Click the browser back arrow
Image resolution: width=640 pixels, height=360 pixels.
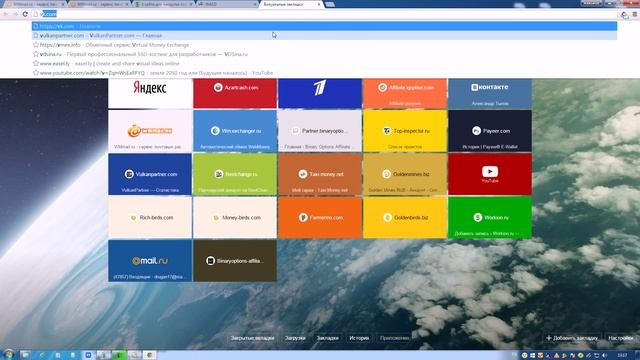(6, 14)
